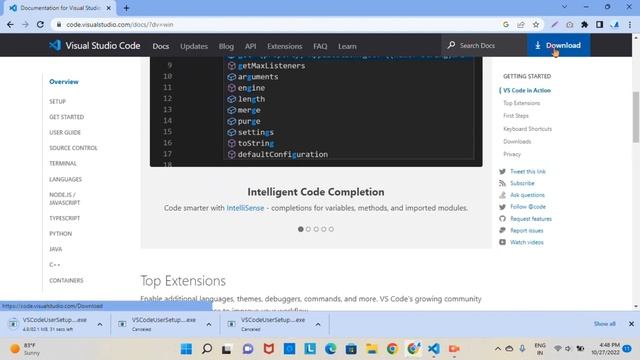Close the Documentation for Visual Studio tab
The image size is (640, 360).
point(109,8)
